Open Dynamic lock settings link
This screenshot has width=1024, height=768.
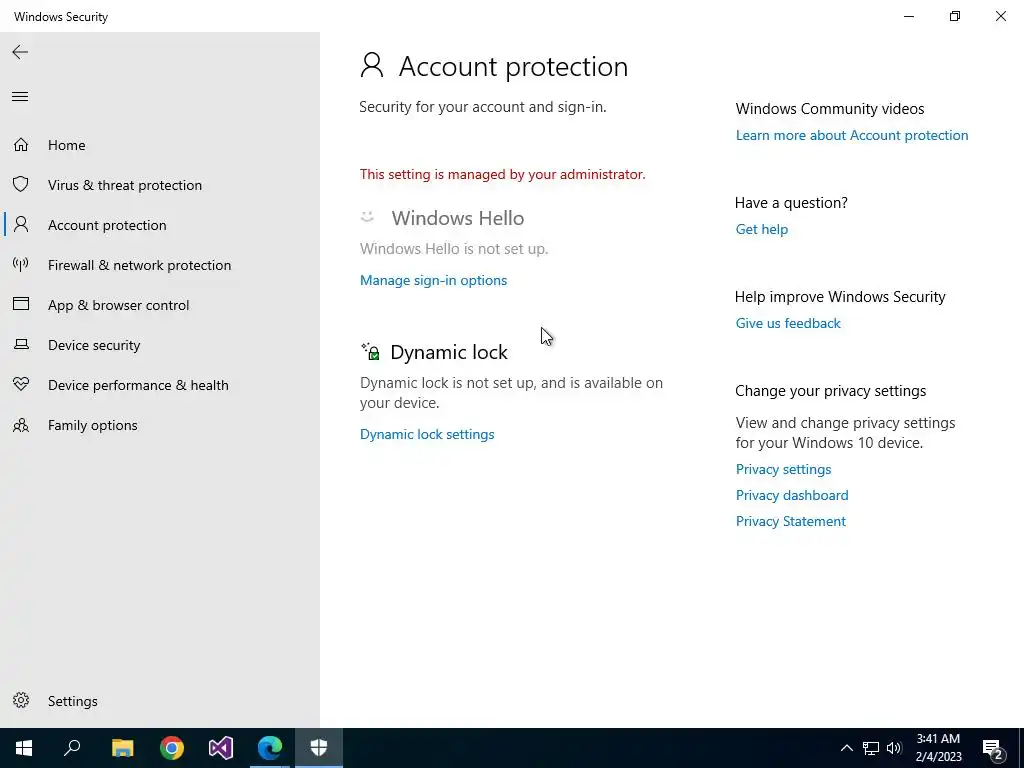click(427, 434)
